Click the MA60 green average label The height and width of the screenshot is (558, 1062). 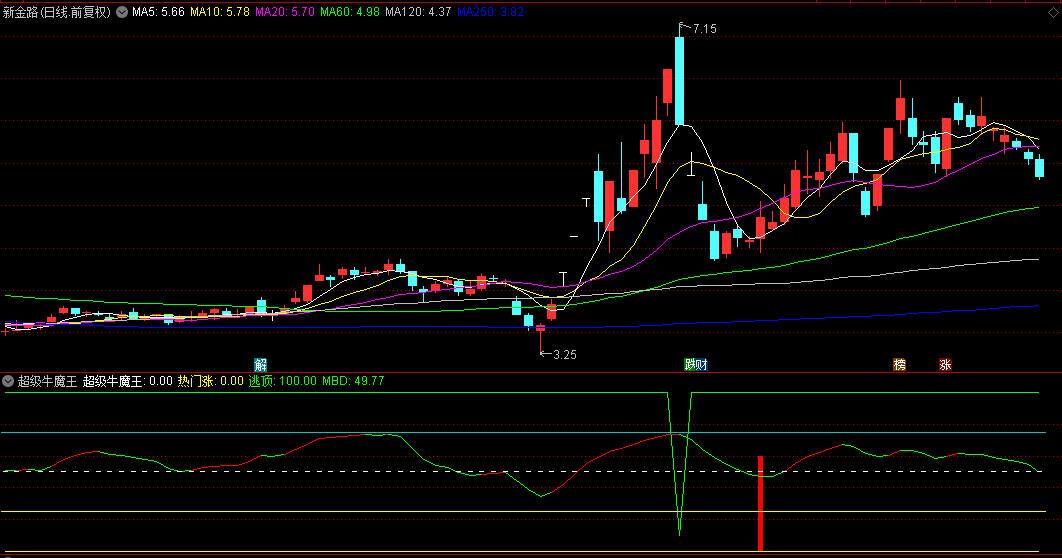point(350,12)
